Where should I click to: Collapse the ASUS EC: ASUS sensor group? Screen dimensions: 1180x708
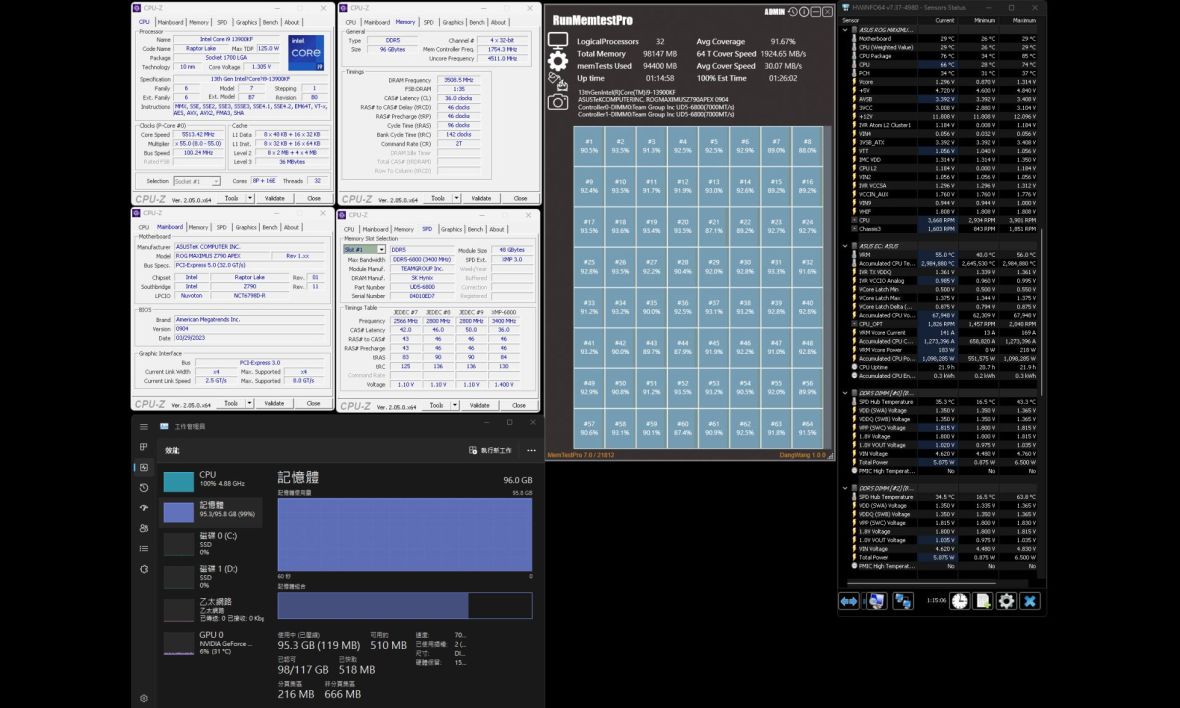click(845, 245)
